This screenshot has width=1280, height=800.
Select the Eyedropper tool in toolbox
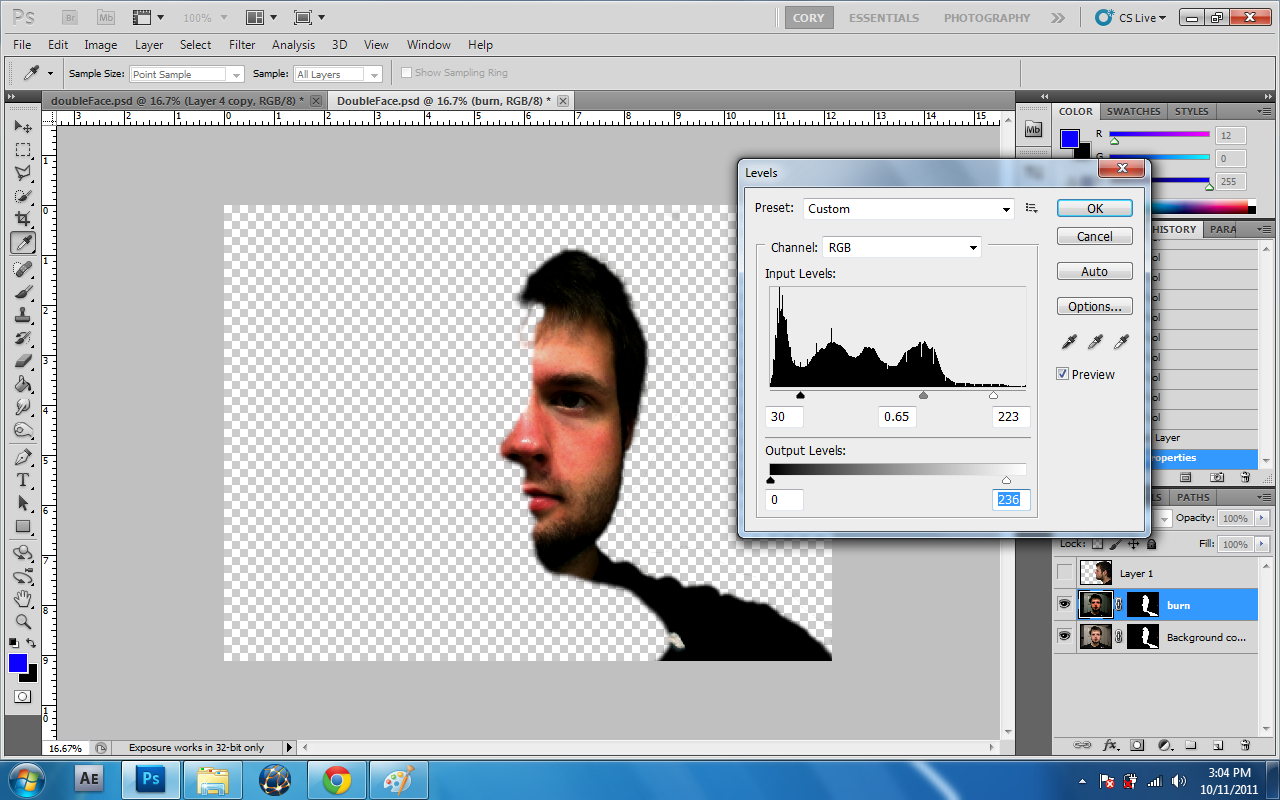pyautogui.click(x=22, y=242)
